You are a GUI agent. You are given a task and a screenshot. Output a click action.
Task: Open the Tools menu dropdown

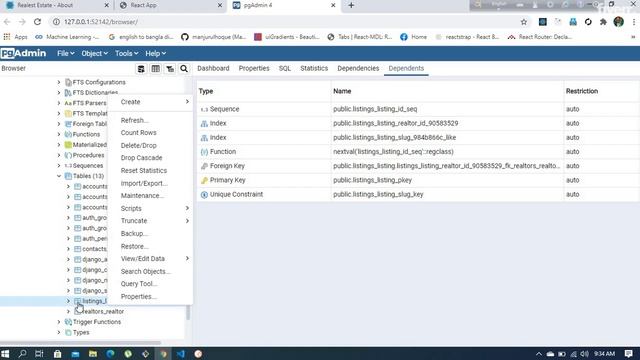click(126, 53)
